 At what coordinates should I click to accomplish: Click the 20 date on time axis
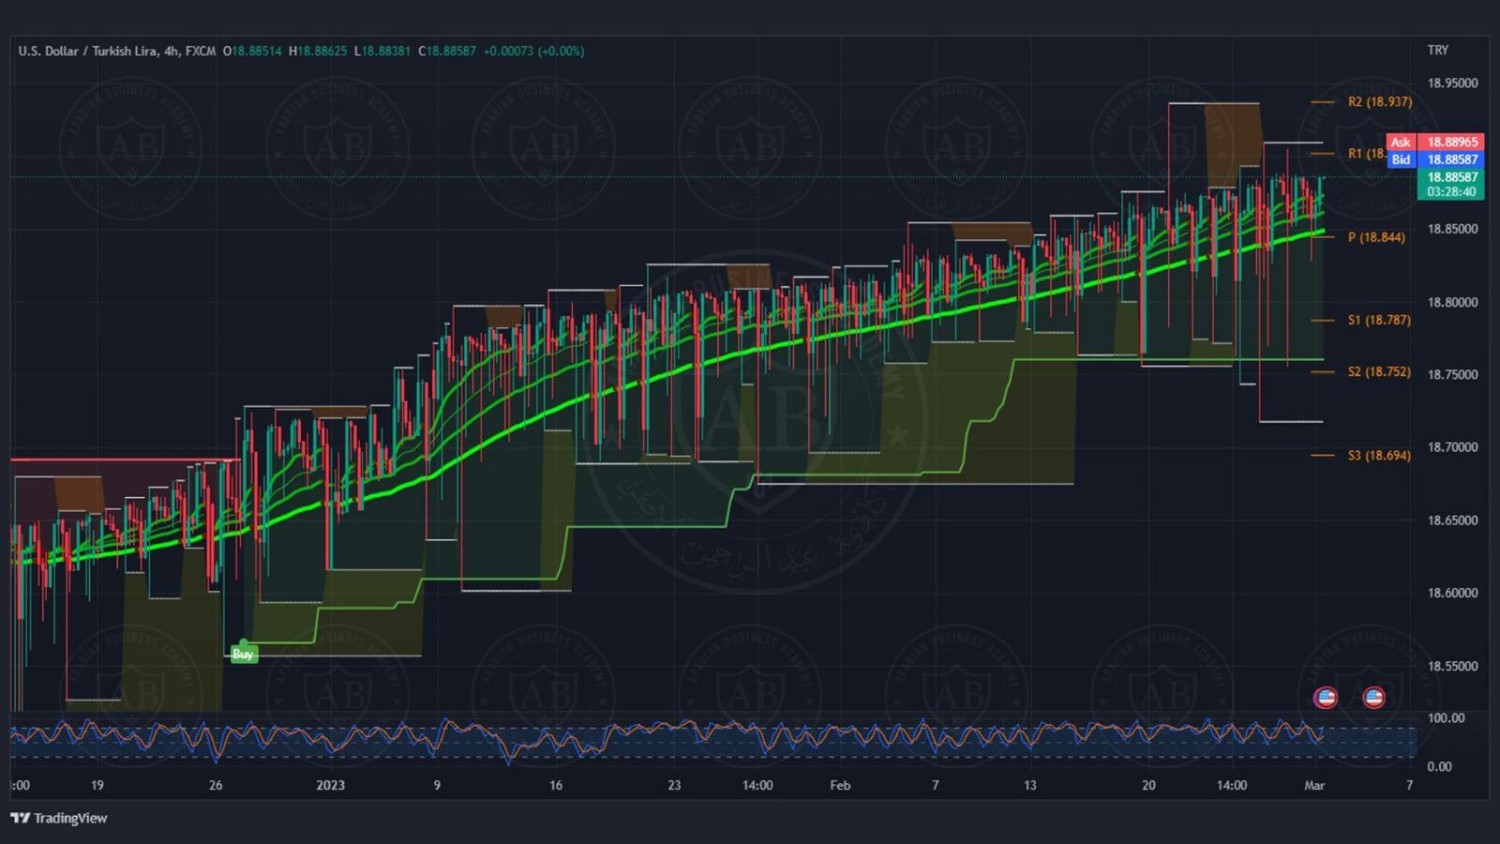[x=1148, y=785]
